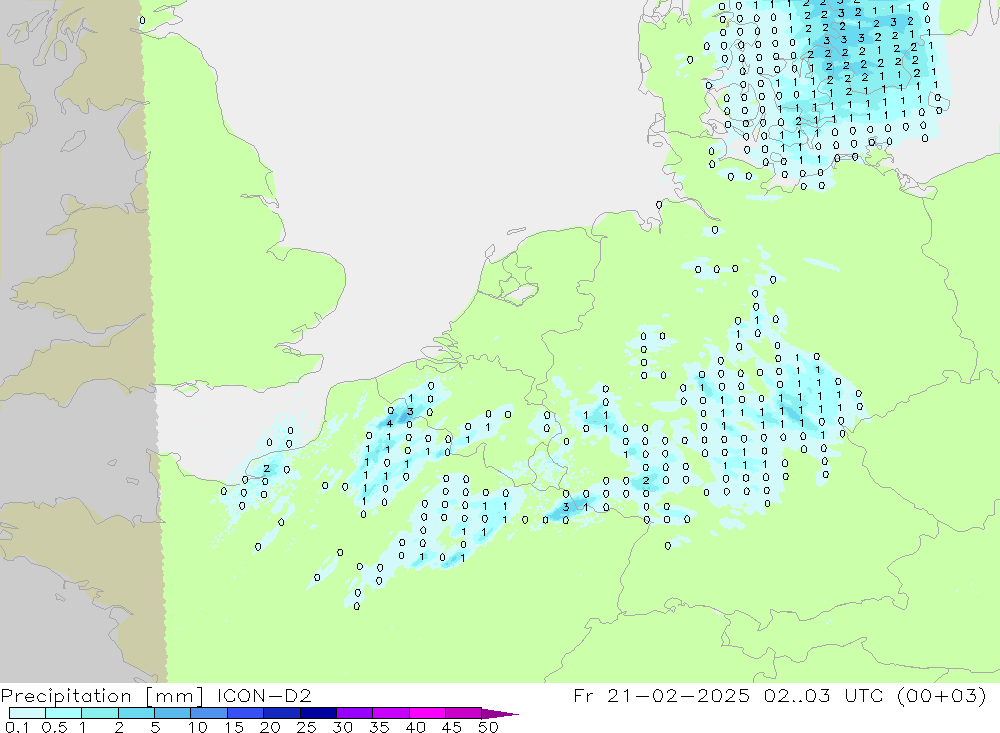The width and height of the screenshot is (1000, 733).
Task: Choose the 20–25 mm legend color swatch
Action: (281, 713)
